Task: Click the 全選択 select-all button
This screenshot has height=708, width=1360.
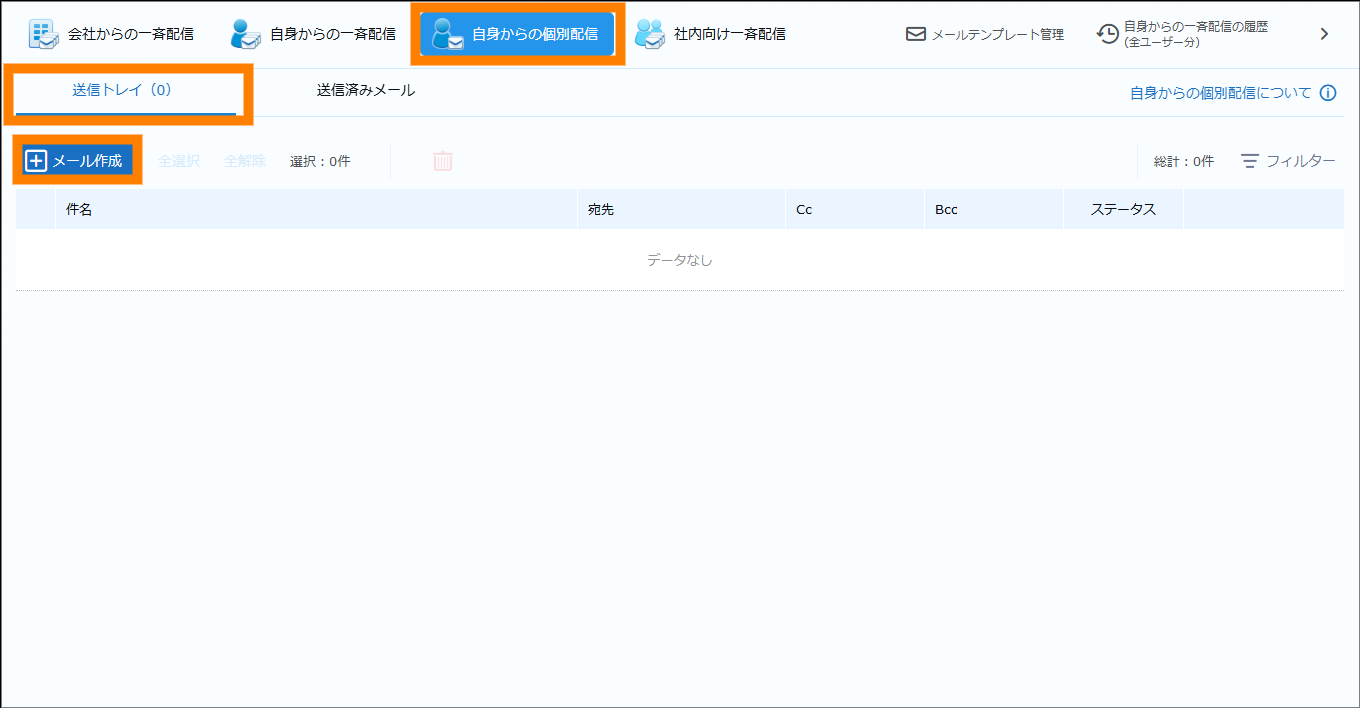Action: point(179,161)
